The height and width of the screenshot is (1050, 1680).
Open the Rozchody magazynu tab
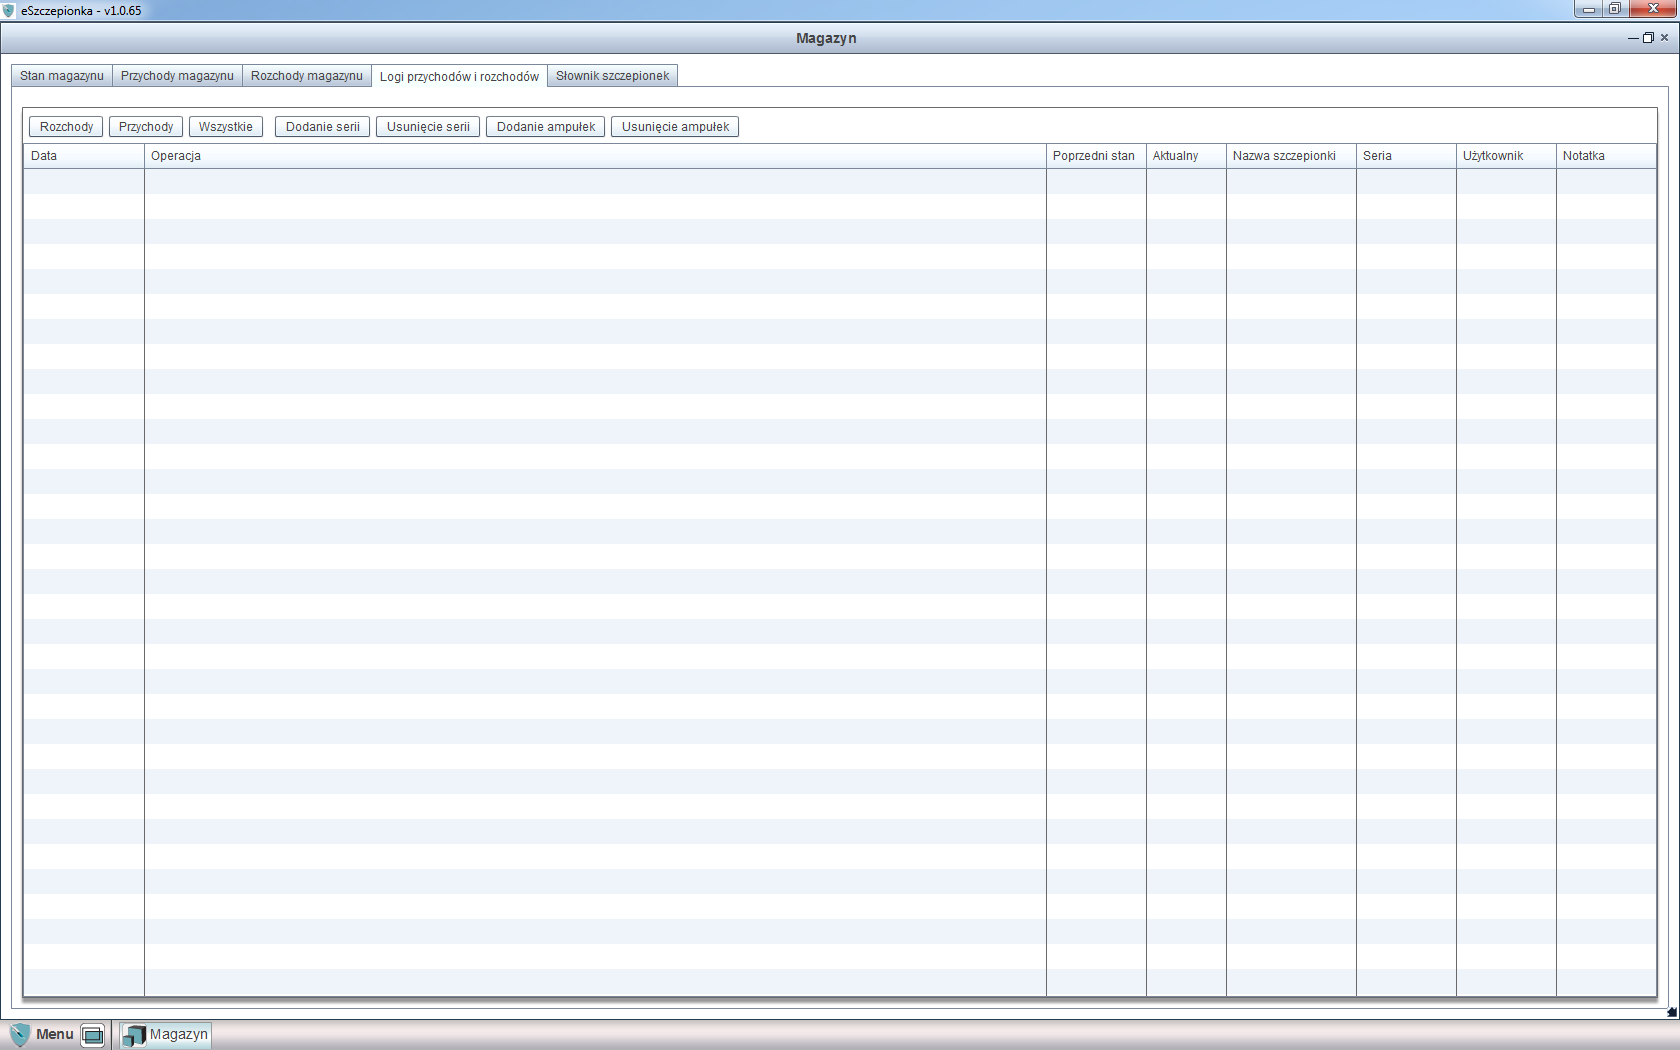coord(307,76)
